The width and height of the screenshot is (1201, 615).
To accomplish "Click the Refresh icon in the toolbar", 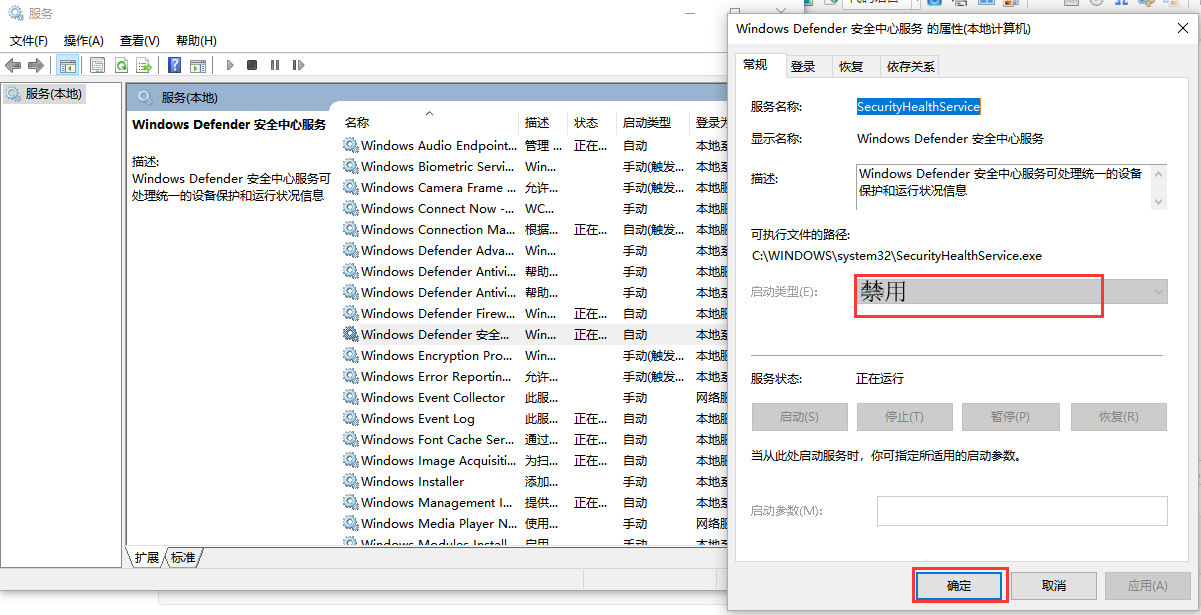I will click(x=122, y=65).
